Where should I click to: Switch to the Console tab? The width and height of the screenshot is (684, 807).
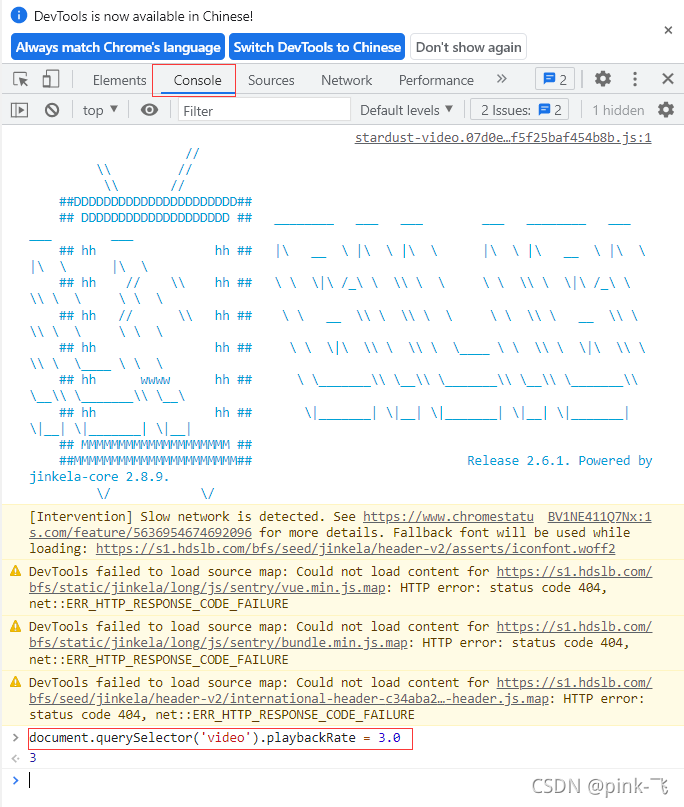pyautogui.click(x=197, y=80)
